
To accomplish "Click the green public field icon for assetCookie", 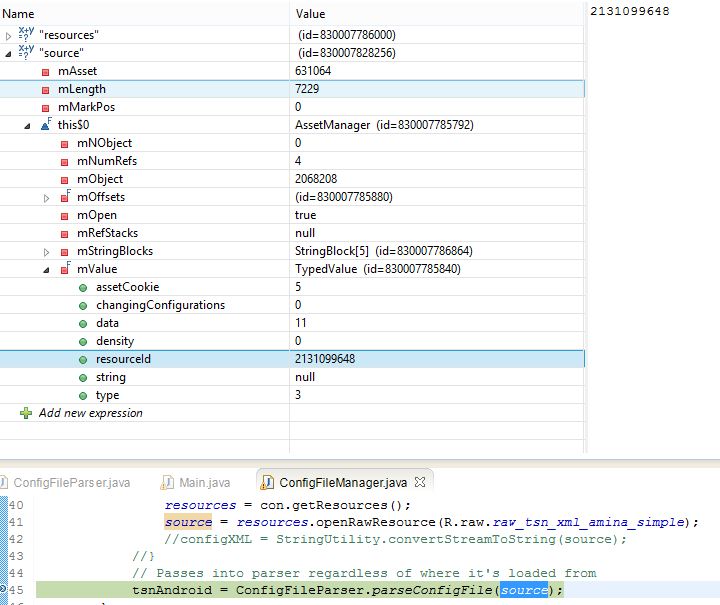I will click(x=83, y=288).
